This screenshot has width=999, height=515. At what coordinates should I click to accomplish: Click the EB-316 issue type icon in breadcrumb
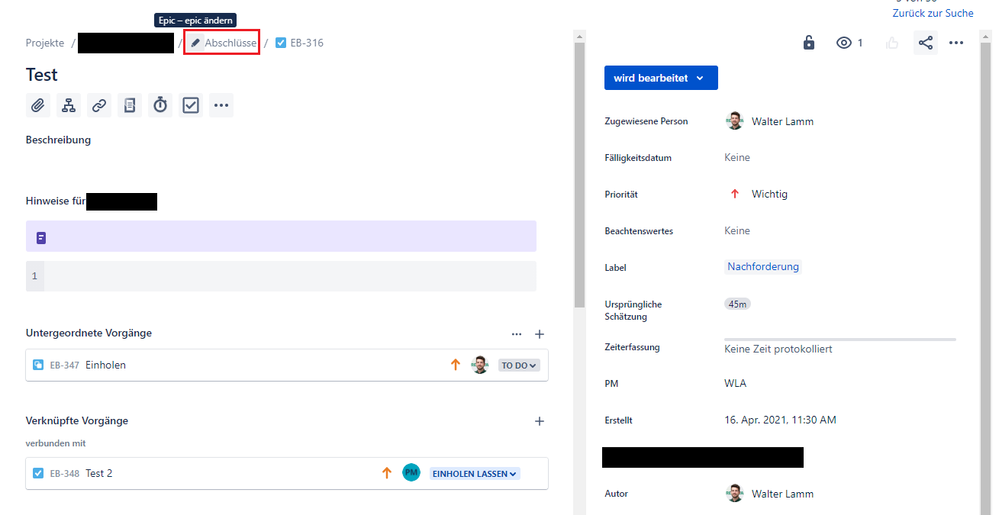tap(280, 43)
